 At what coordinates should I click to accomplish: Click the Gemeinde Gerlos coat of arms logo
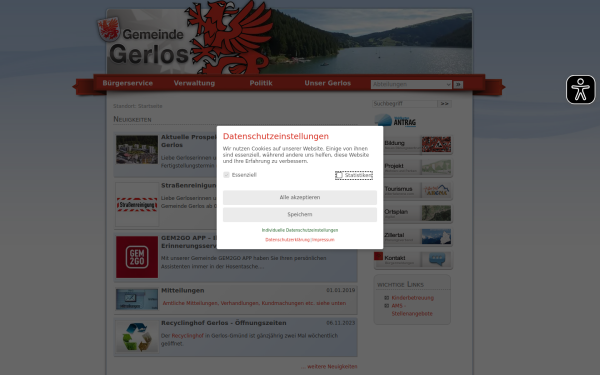[x=109, y=29]
